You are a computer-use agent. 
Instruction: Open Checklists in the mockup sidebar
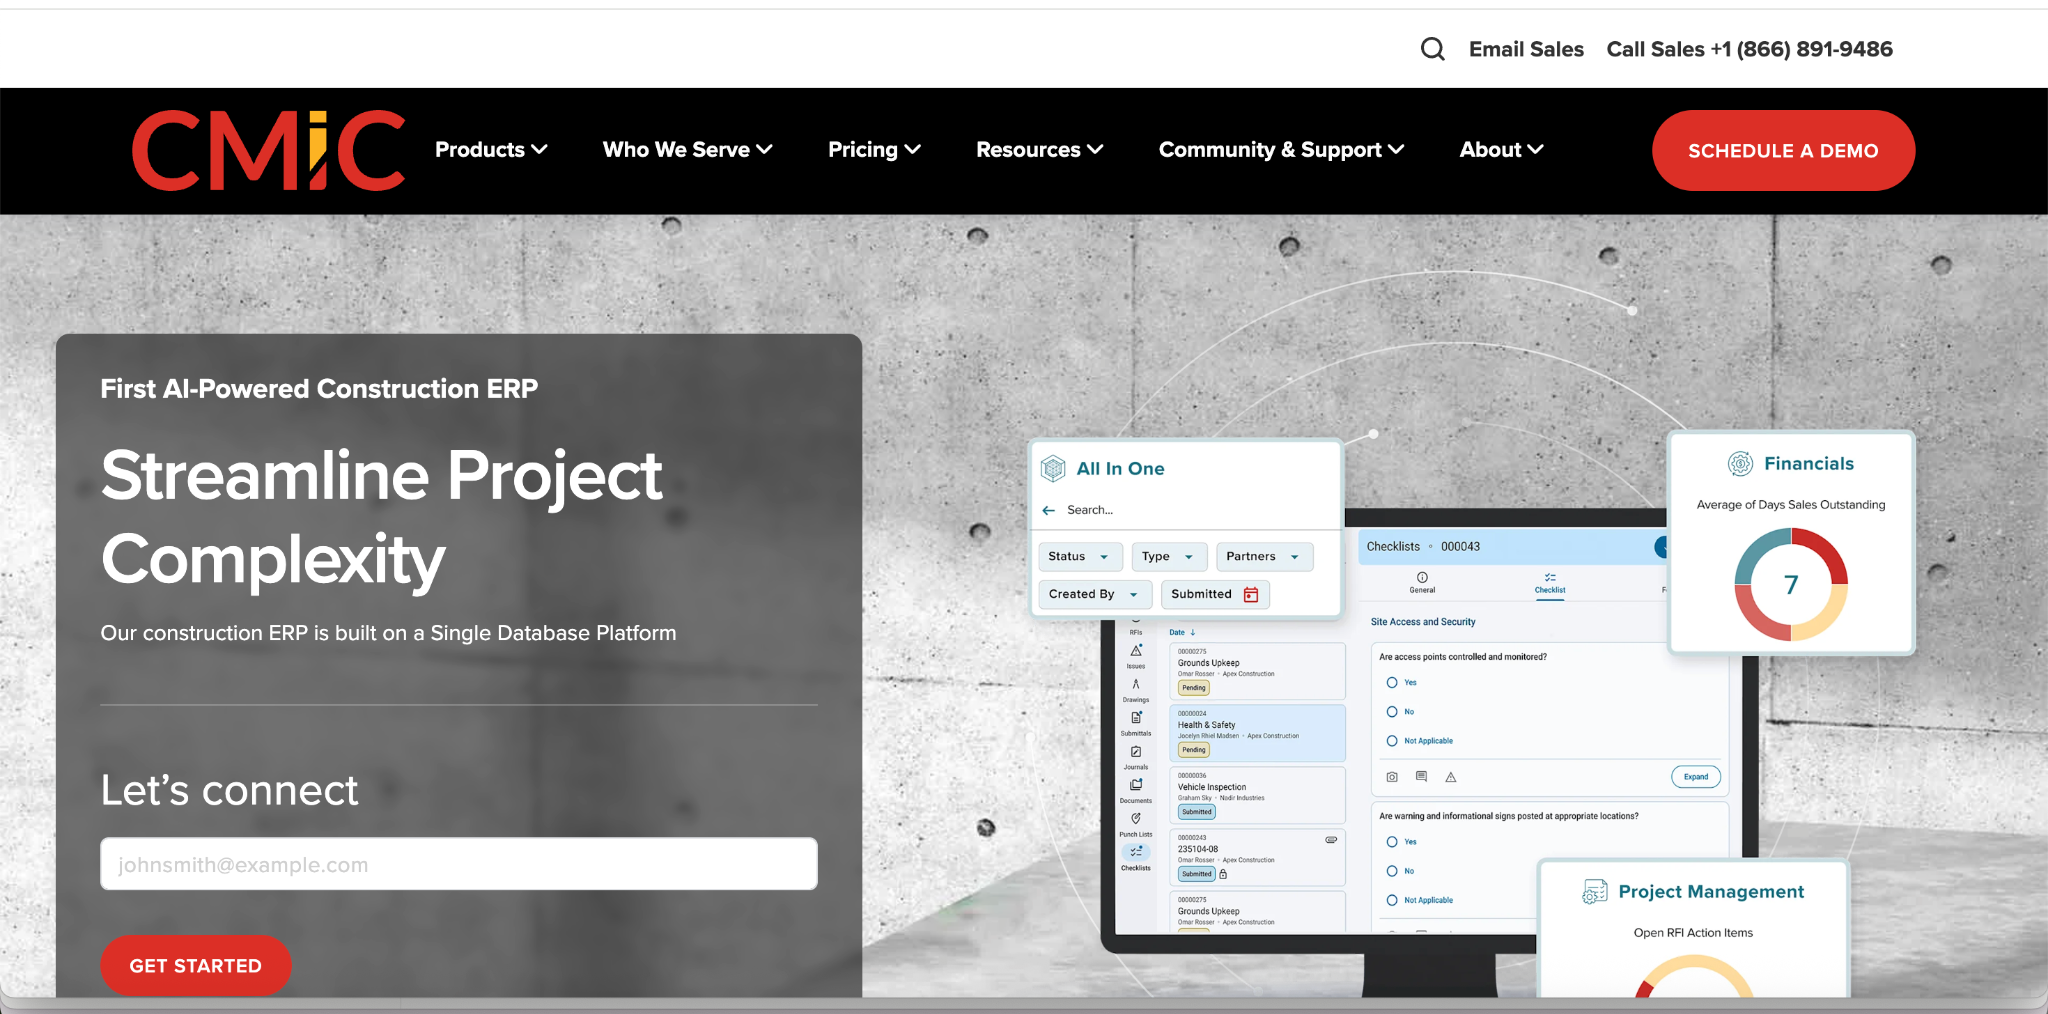pos(1136,858)
